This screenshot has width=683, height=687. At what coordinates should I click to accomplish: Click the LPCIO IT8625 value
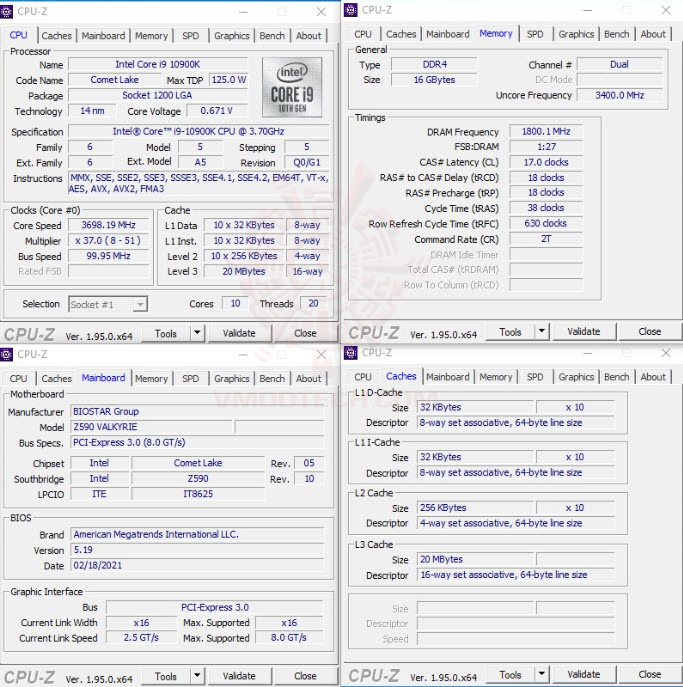point(198,494)
